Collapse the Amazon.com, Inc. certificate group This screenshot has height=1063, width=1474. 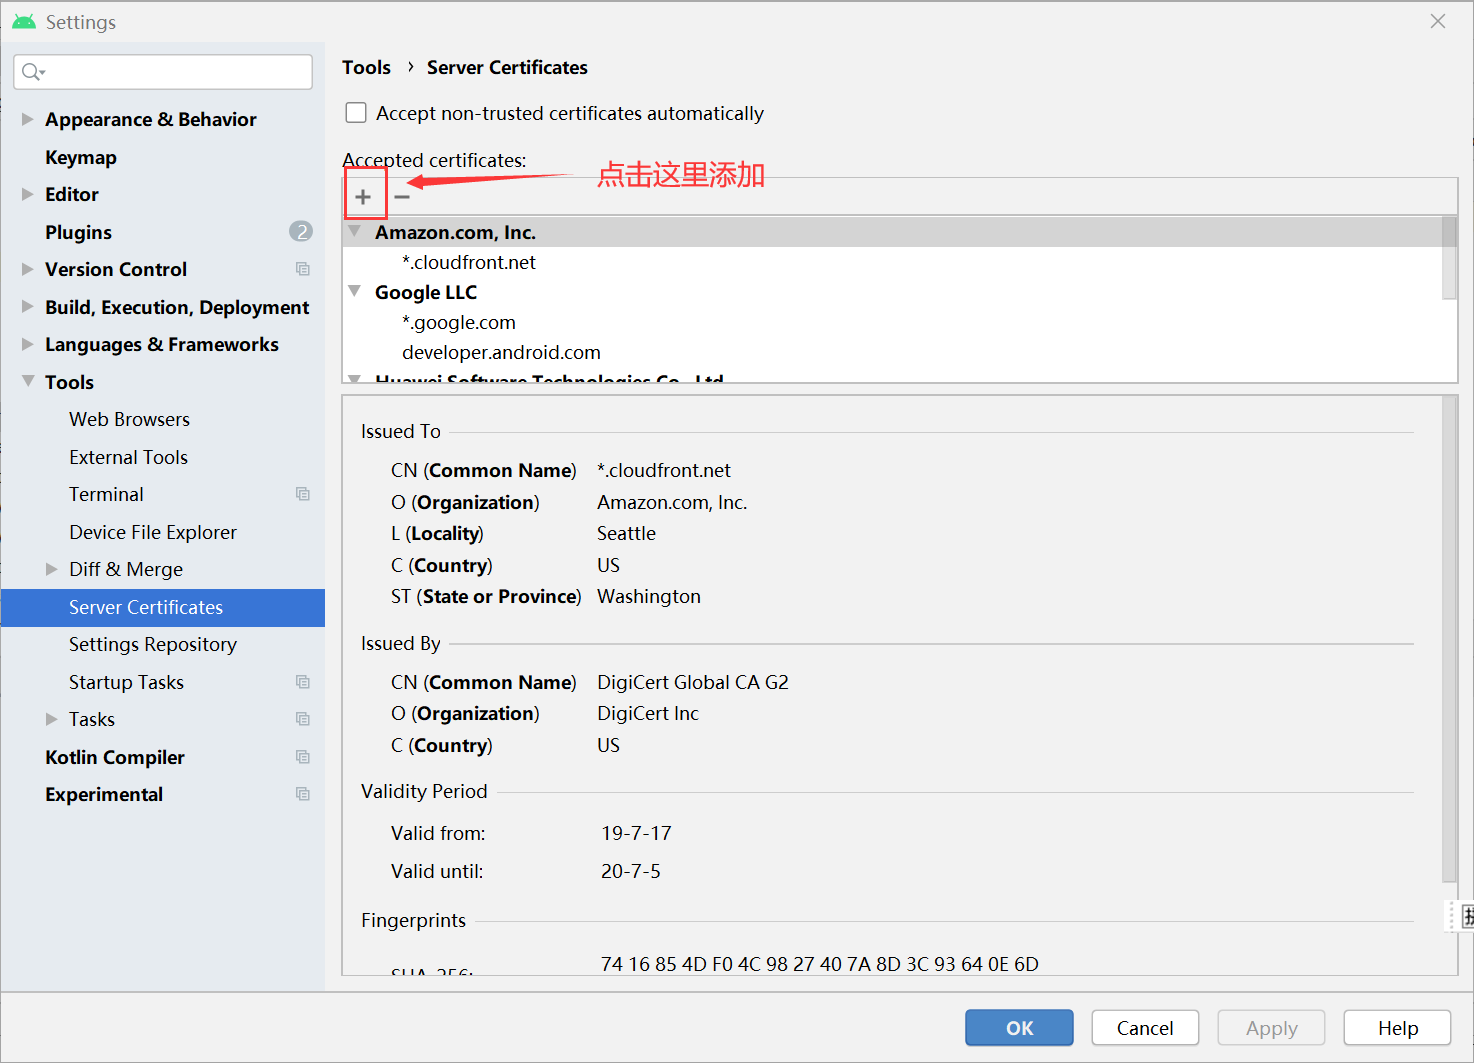[355, 231]
